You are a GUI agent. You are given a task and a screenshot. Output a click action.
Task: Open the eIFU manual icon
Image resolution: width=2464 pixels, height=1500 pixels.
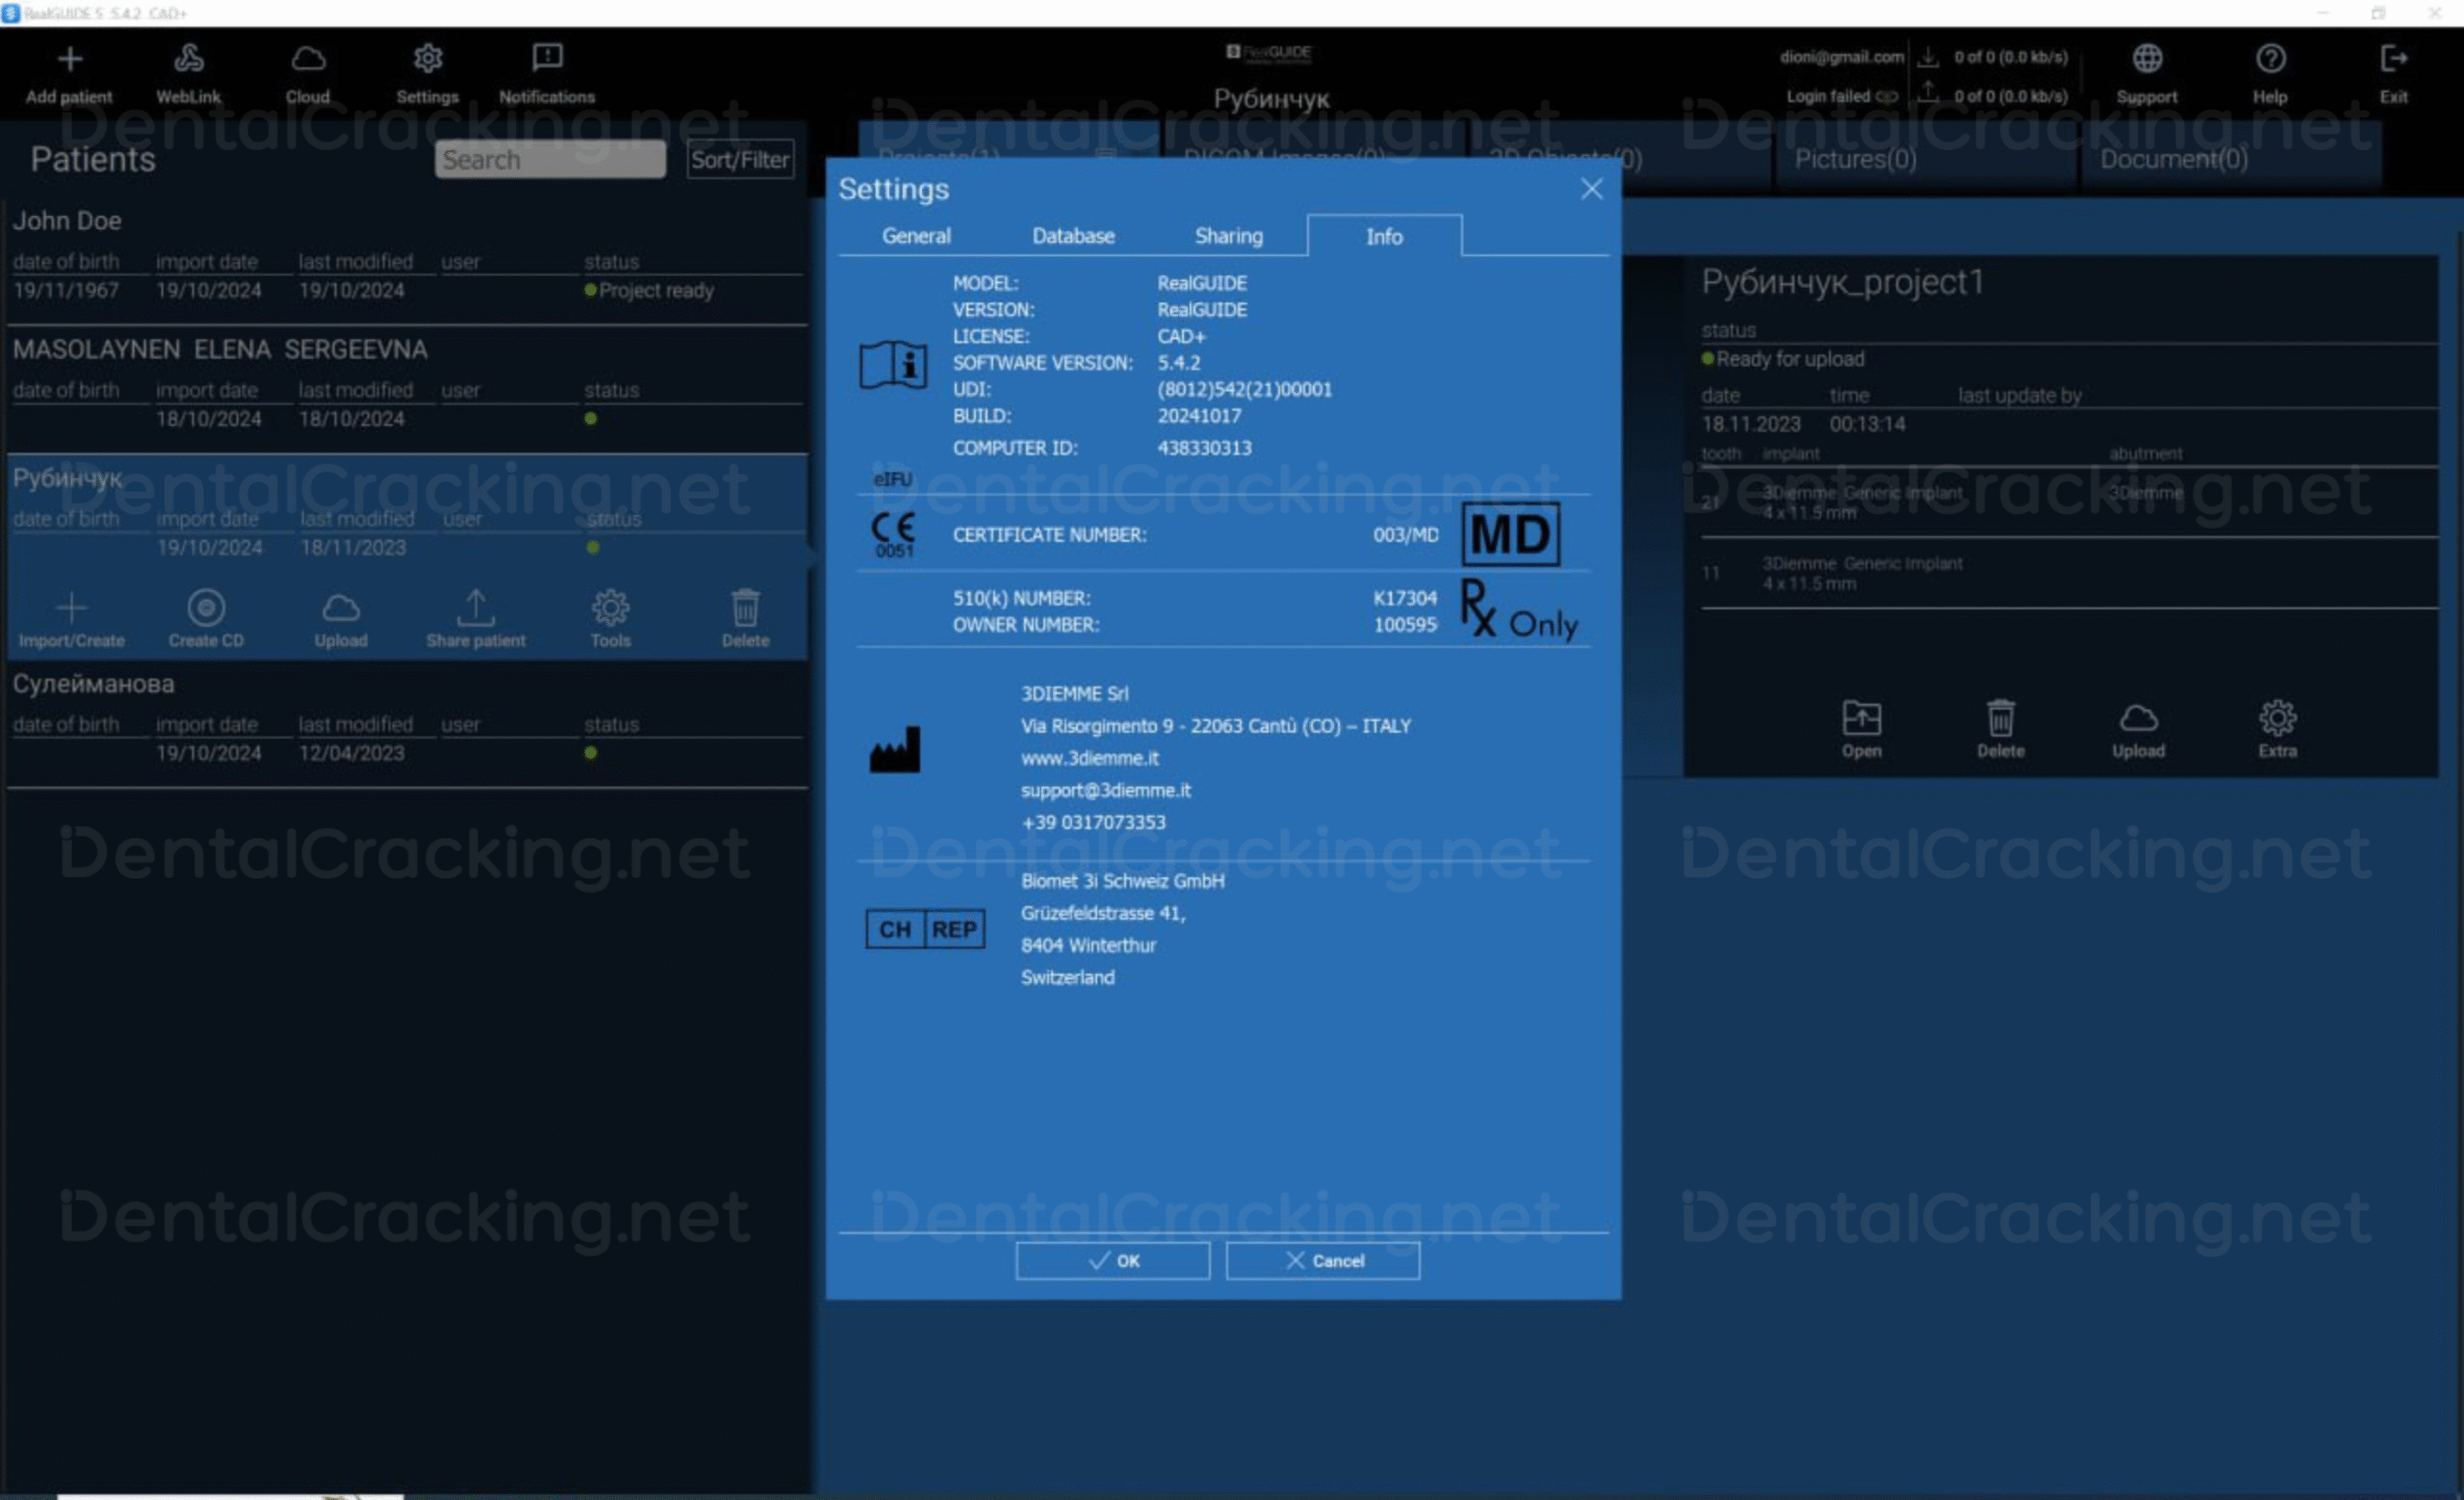coord(893,366)
